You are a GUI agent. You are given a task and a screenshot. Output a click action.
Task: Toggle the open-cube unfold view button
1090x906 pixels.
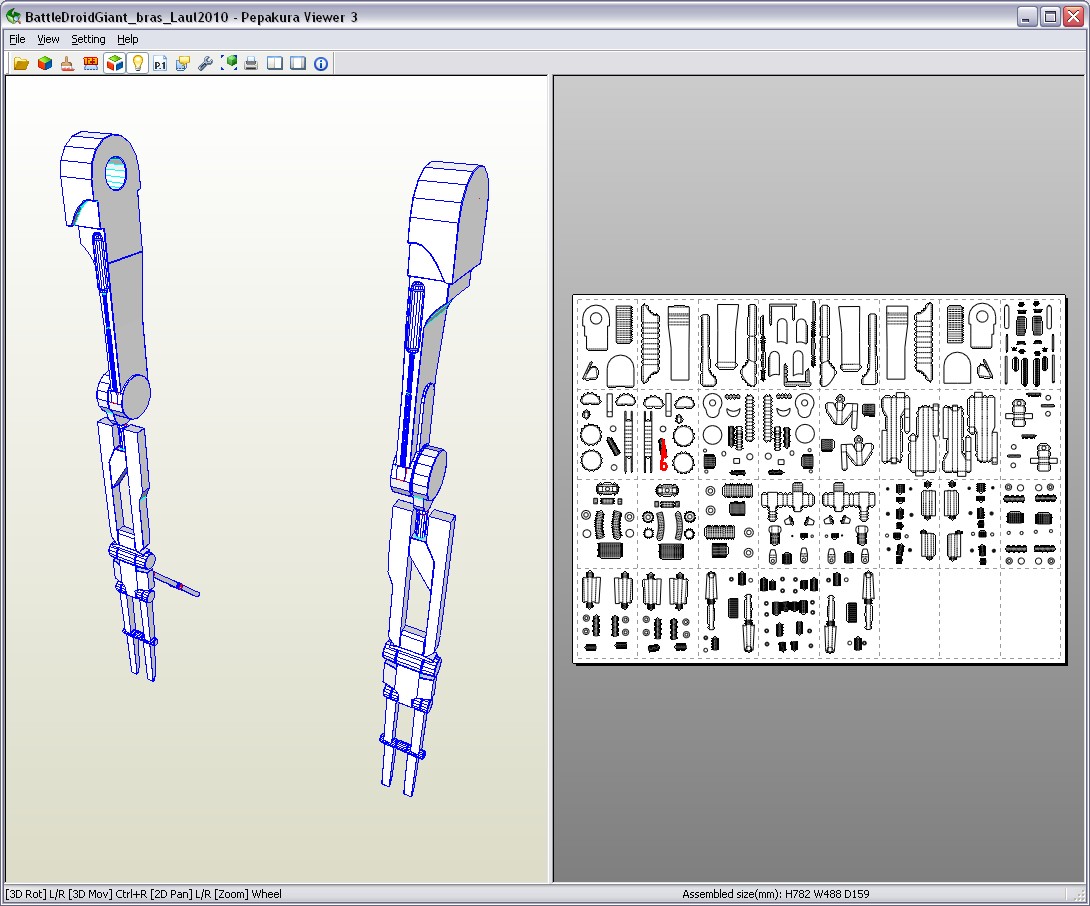(115, 63)
